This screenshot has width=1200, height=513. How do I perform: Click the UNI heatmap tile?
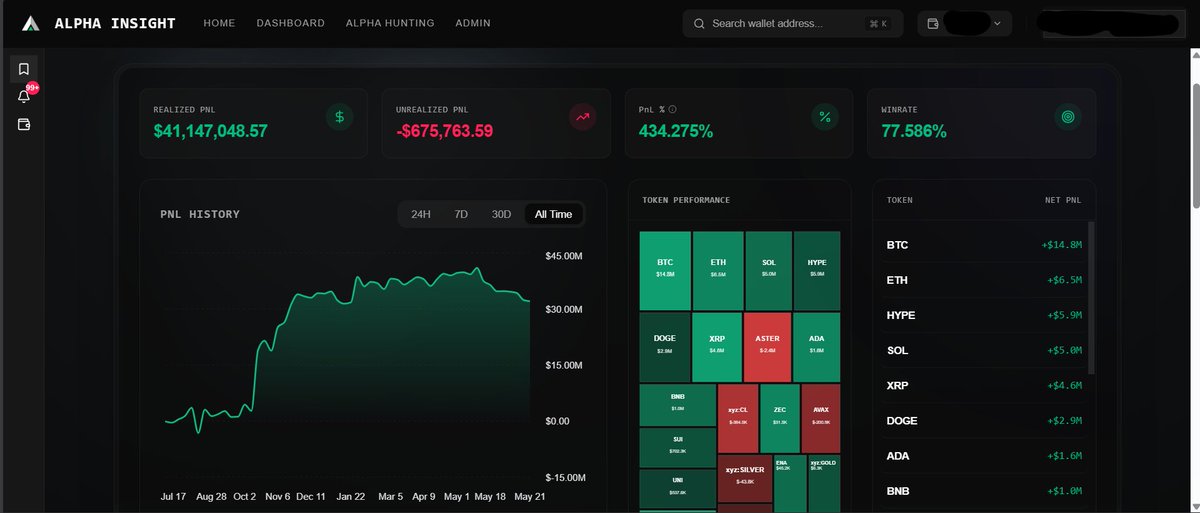(678, 488)
